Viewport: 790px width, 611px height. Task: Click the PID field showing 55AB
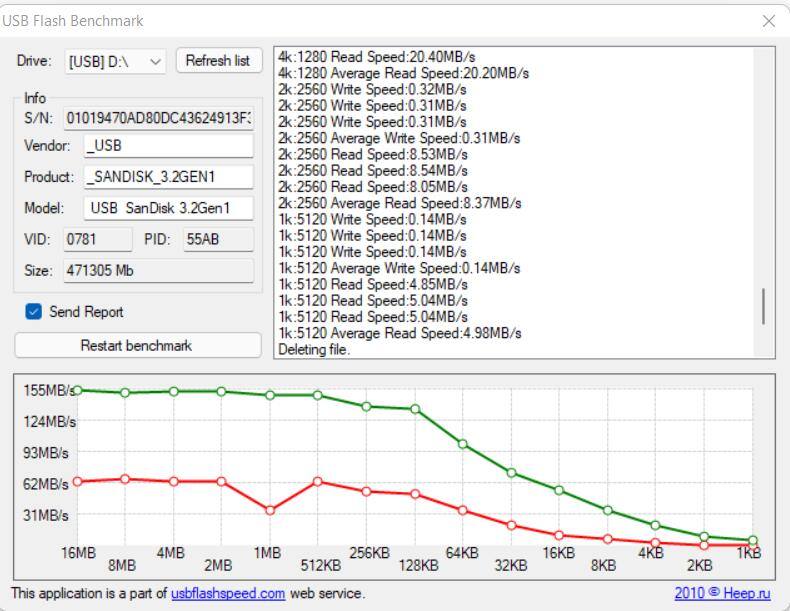pos(217,240)
